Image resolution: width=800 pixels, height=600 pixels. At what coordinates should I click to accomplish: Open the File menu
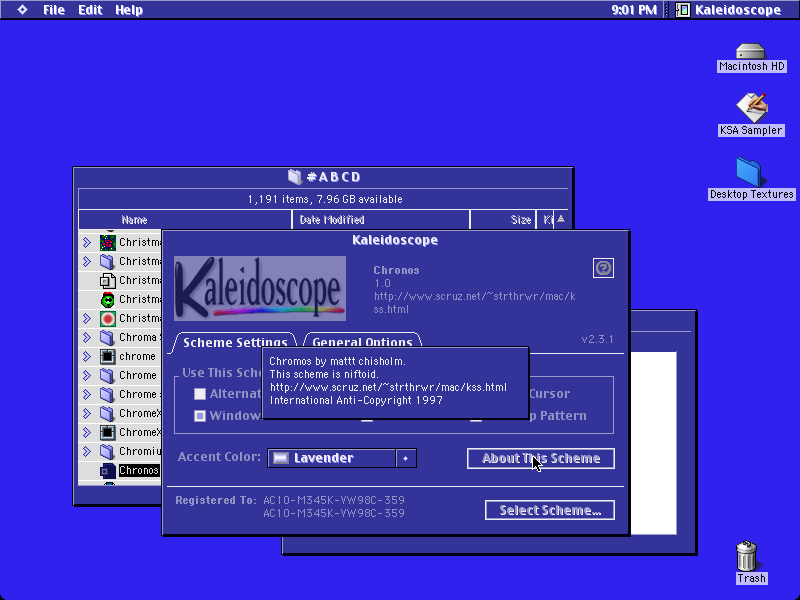point(54,10)
